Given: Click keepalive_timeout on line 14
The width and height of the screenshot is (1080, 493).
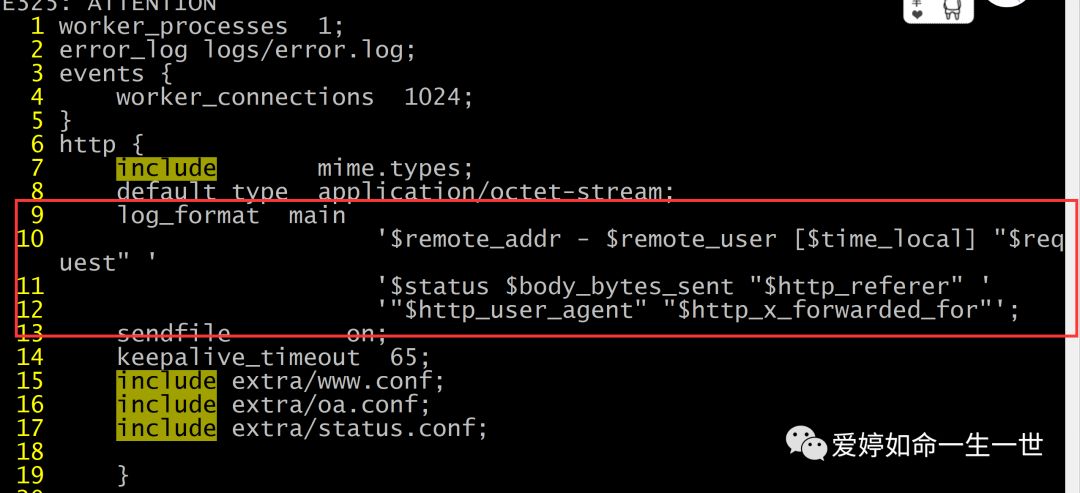Looking at the screenshot, I should pos(238,358).
